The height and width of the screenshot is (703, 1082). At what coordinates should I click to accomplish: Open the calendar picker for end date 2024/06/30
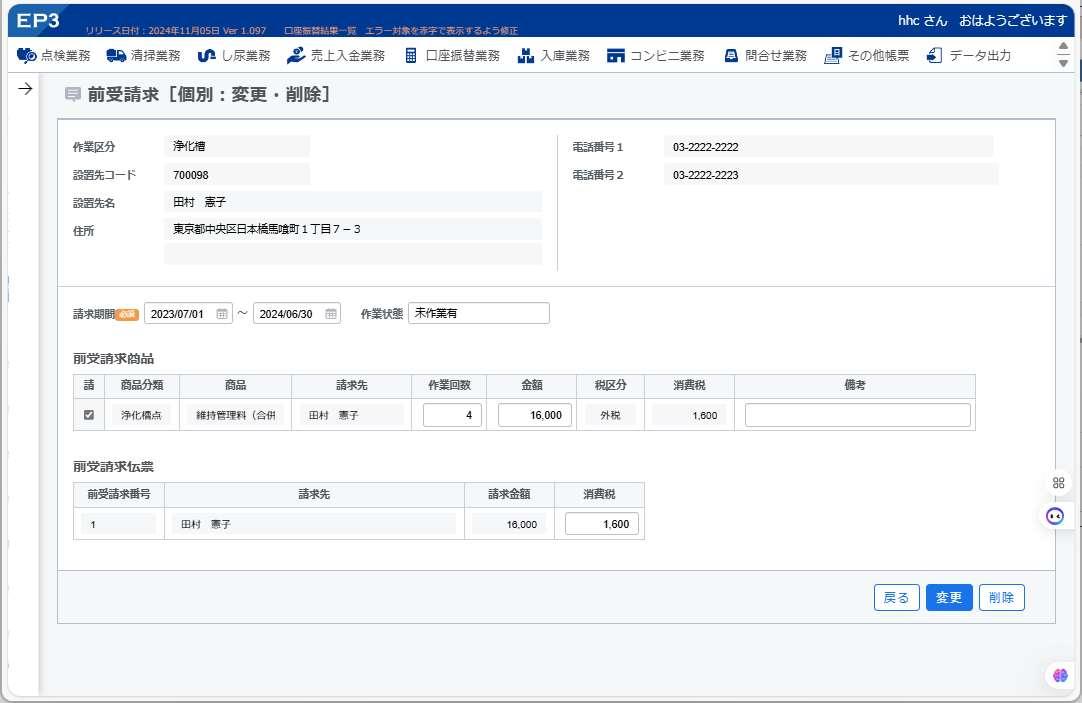click(x=331, y=313)
